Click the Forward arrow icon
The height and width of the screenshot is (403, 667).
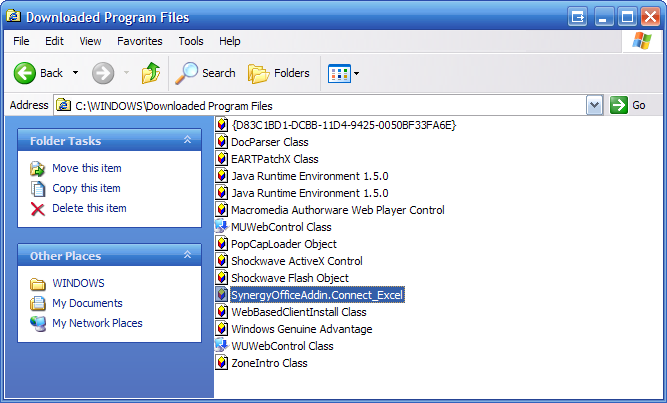[103, 73]
